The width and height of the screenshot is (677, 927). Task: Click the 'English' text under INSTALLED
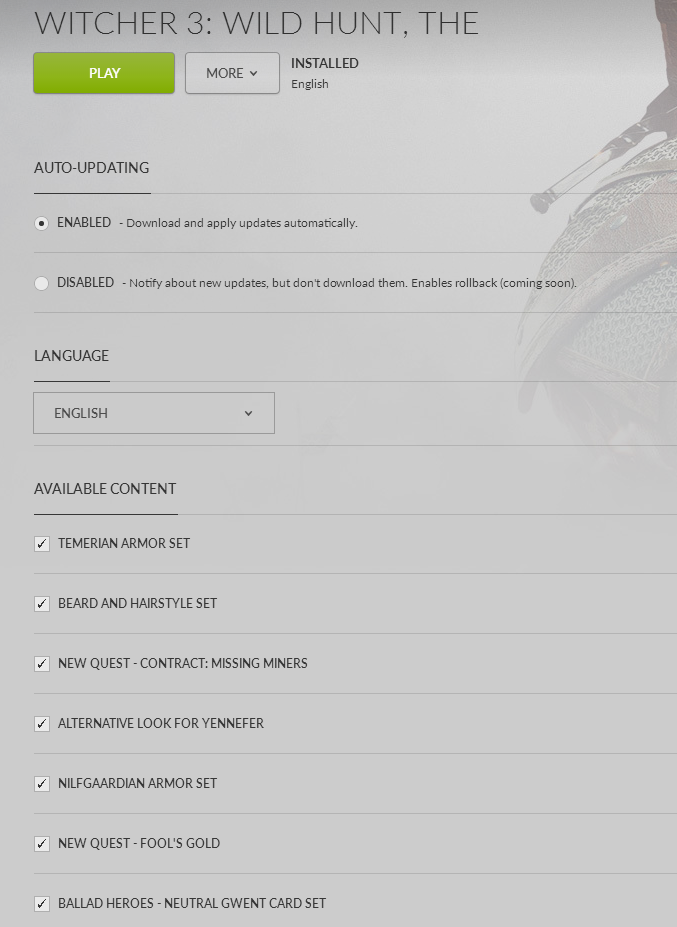(310, 84)
